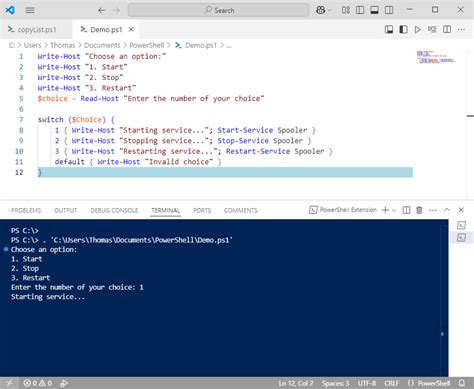Open terminal panel more actions ellipsis
The width and height of the screenshot is (474, 389).
[433, 210]
